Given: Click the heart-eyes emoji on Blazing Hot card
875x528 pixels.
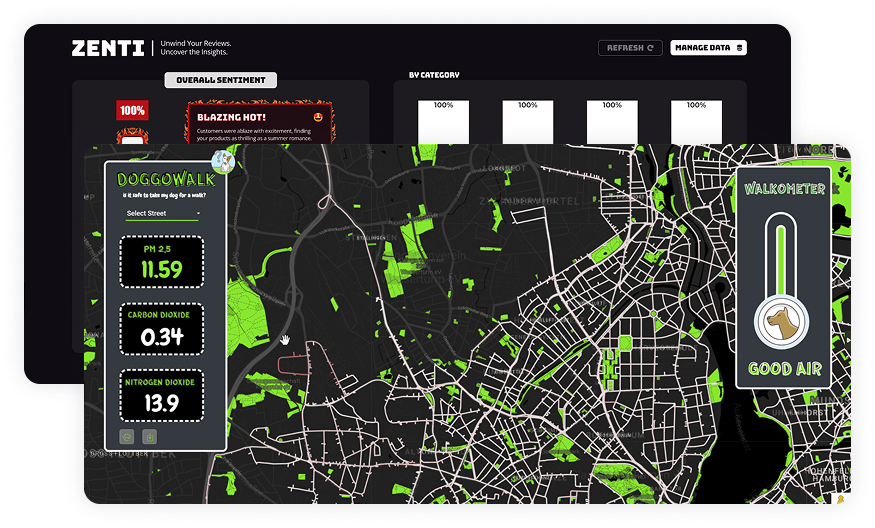Looking at the screenshot, I should (319, 117).
